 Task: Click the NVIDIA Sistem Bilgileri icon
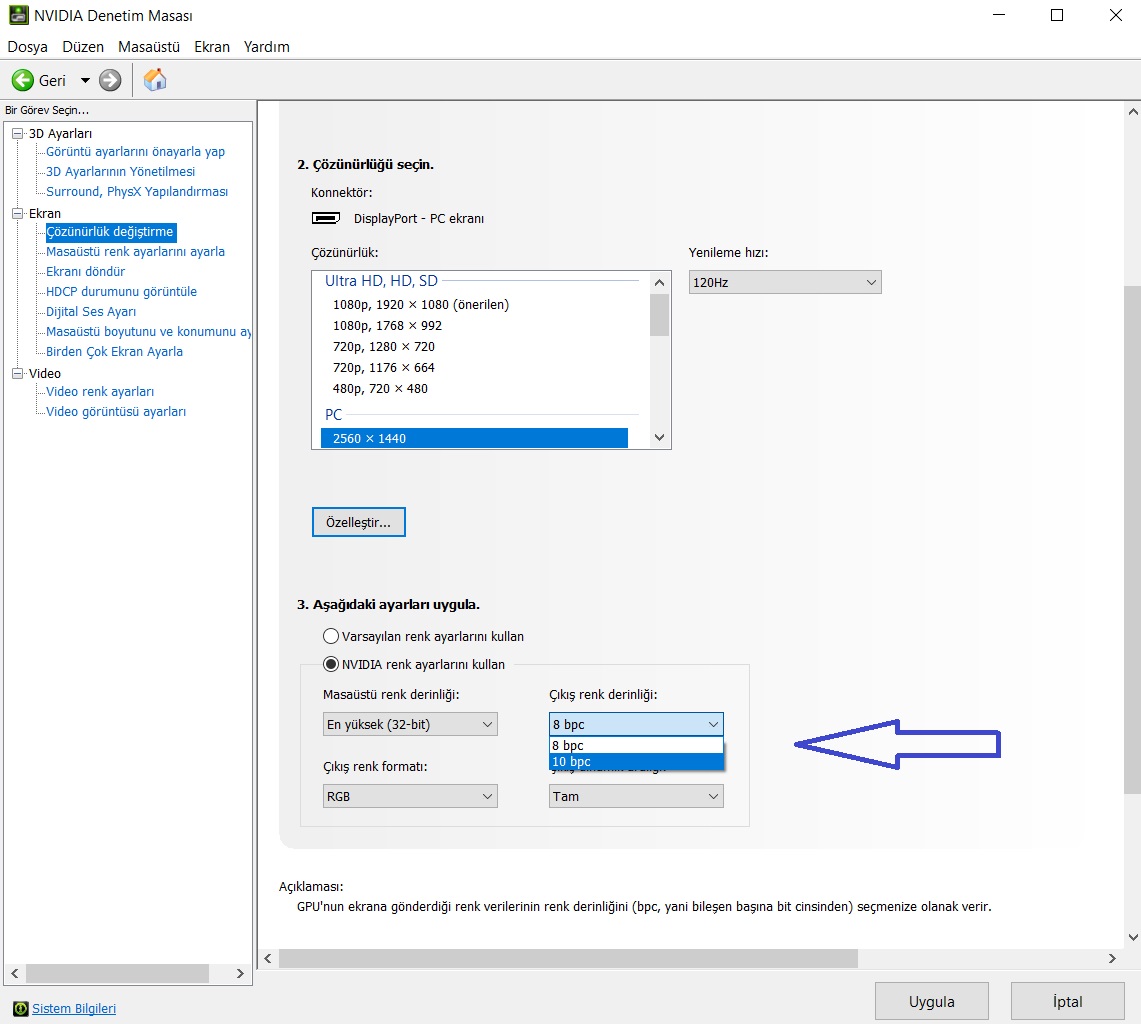pyautogui.click(x=20, y=1008)
